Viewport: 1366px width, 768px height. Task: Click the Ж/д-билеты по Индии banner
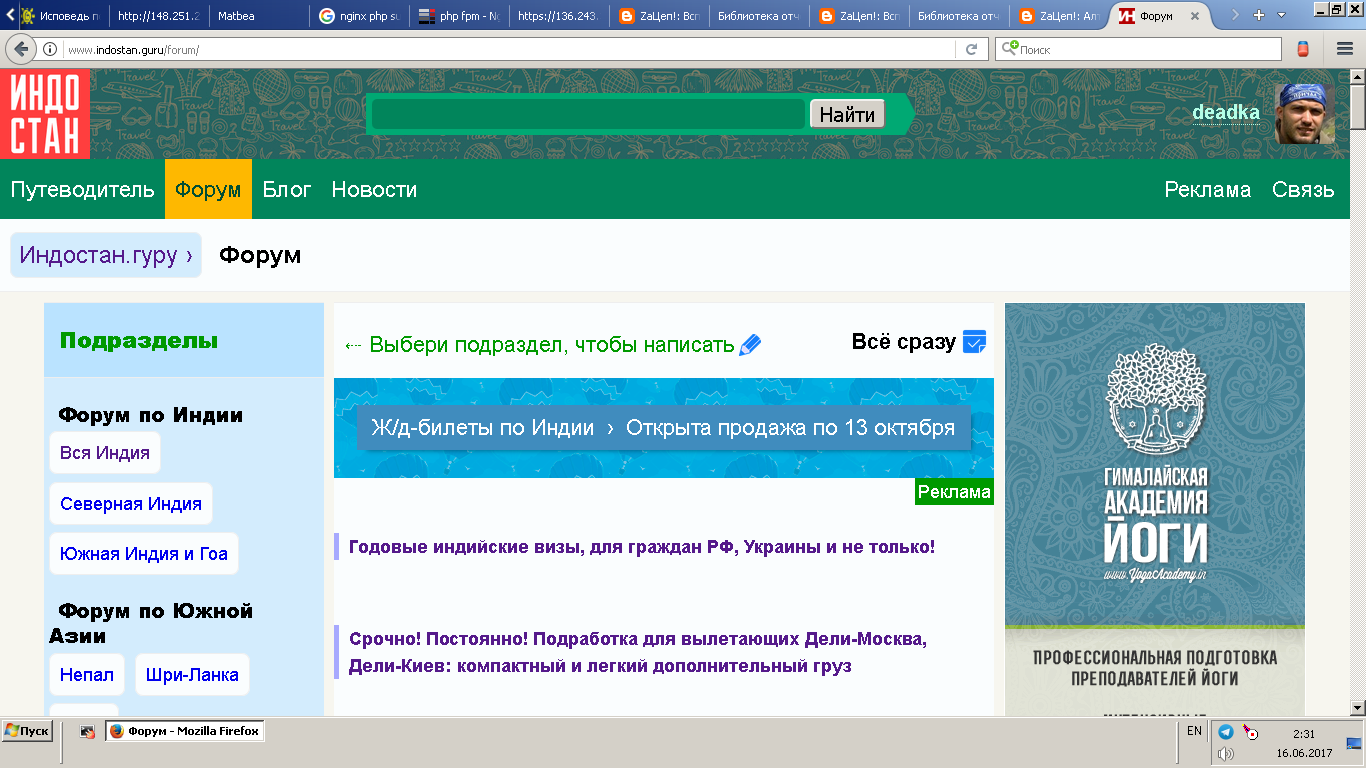[x=663, y=428]
